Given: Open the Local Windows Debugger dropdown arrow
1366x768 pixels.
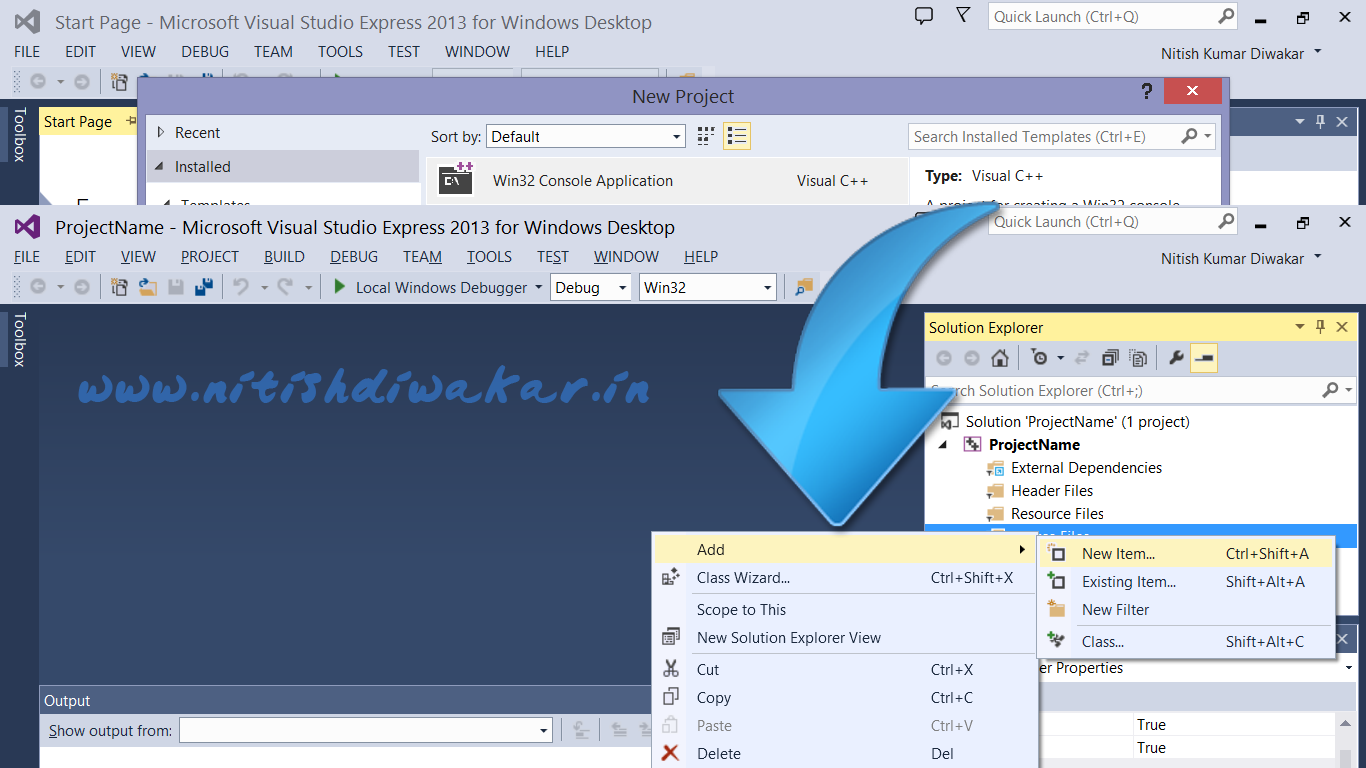Looking at the screenshot, I should (538, 287).
